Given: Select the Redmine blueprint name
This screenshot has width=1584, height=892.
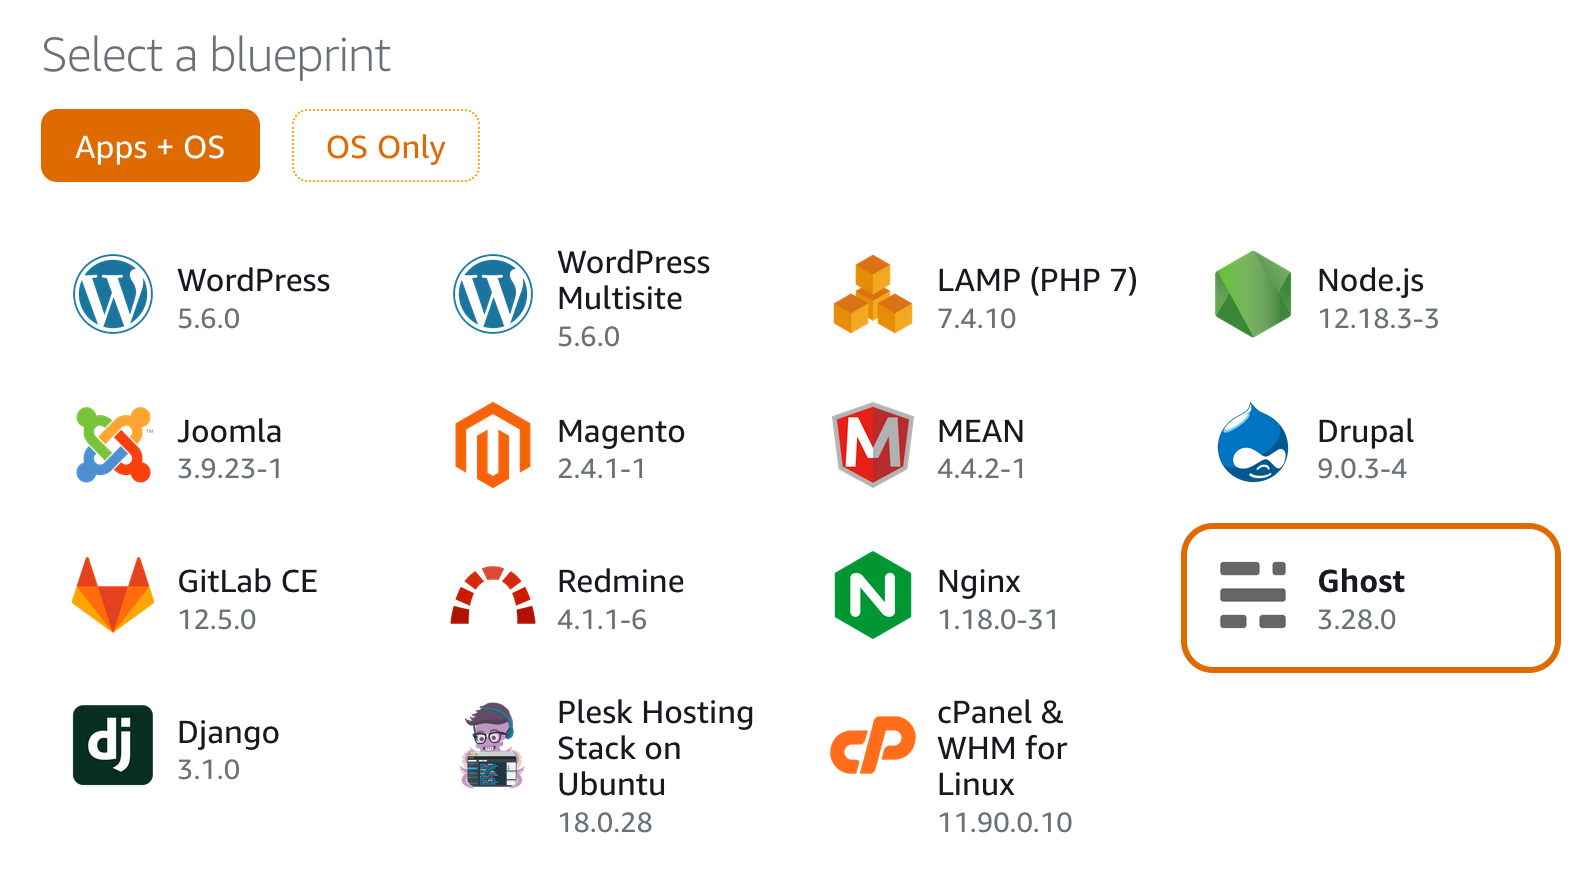Looking at the screenshot, I should tap(621, 581).
